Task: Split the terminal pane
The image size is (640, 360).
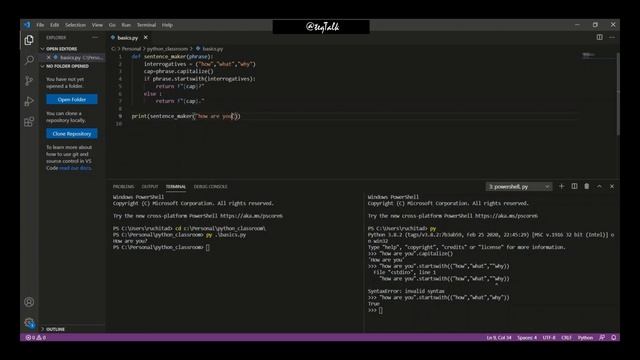Action: (574, 187)
